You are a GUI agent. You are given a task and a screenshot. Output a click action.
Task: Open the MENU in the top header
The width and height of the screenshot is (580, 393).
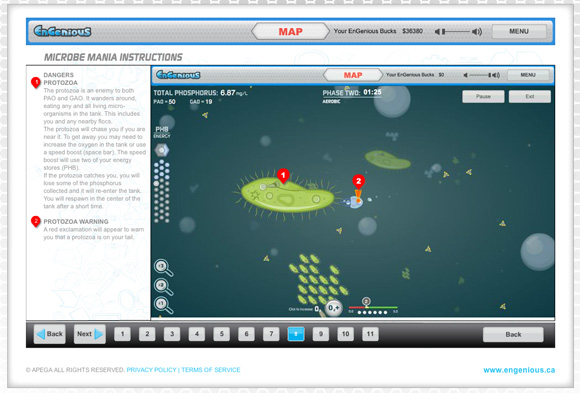click(x=519, y=31)
